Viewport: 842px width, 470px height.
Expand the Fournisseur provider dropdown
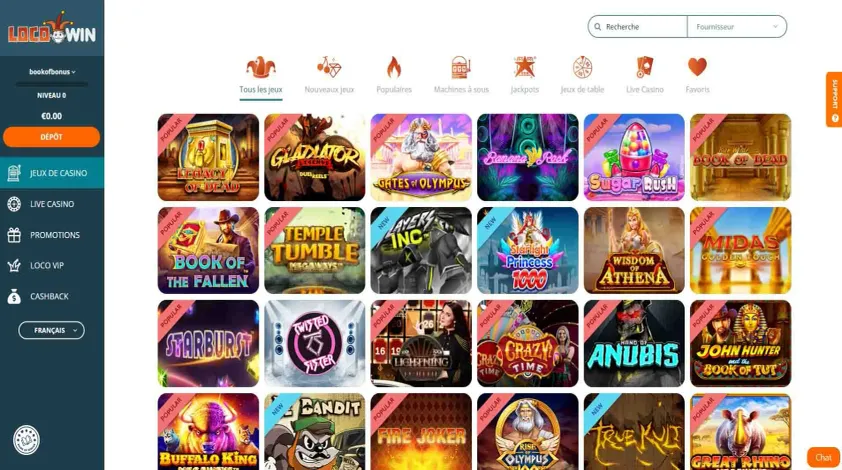pyautogui.click(x=737, y=26)
